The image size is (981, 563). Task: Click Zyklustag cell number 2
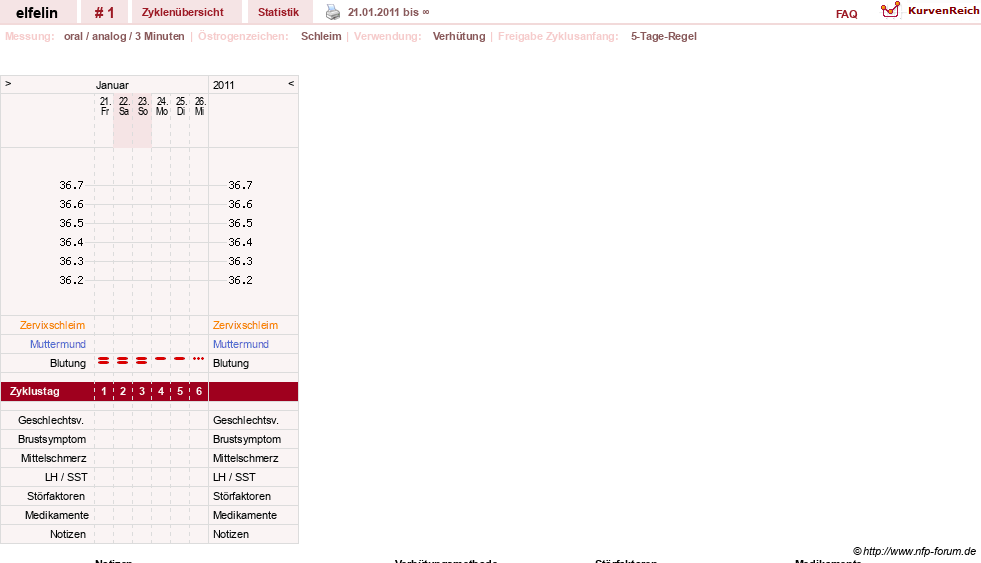[123, 392]
